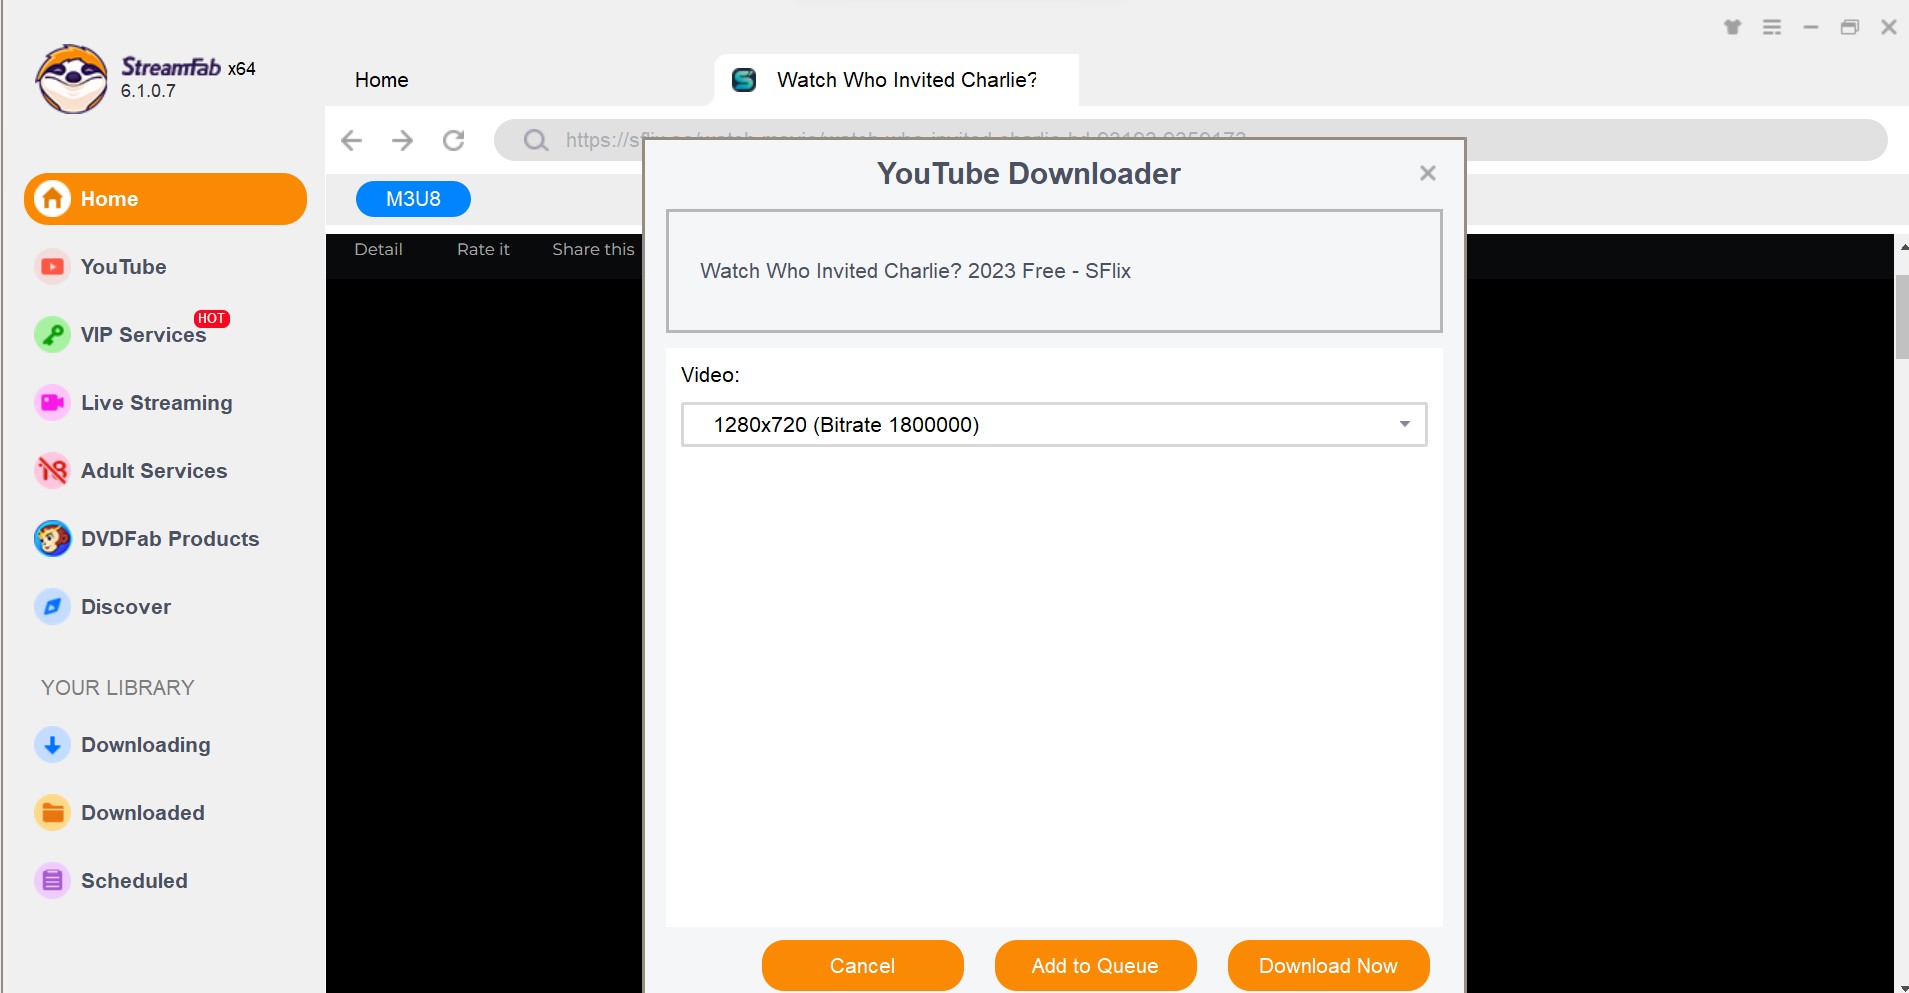Viewport: 1909px width, 993px height.
Task: Open Discover section
Action: coord(126,607)
